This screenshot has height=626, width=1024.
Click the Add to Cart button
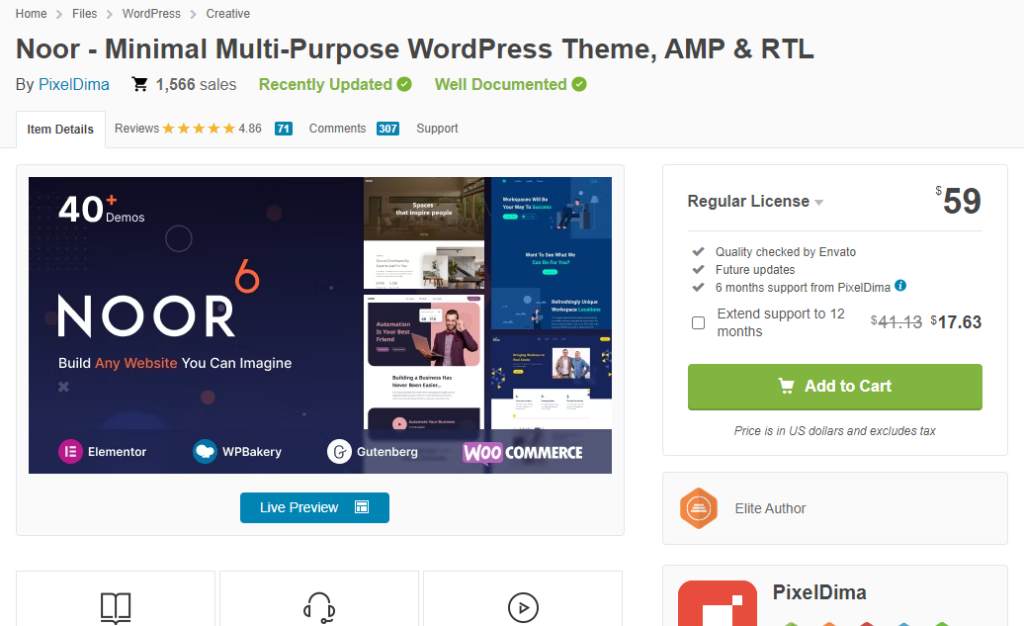[x=835, y=386]
